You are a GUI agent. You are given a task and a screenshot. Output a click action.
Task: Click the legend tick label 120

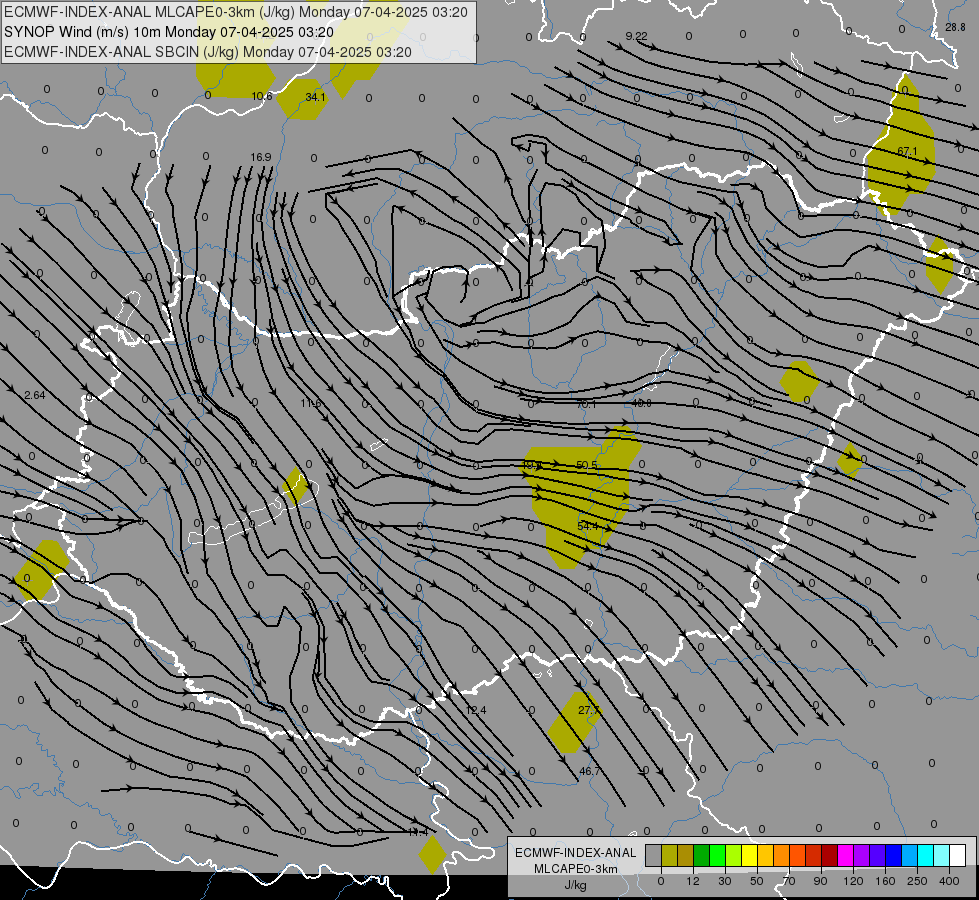pos(853,881)
